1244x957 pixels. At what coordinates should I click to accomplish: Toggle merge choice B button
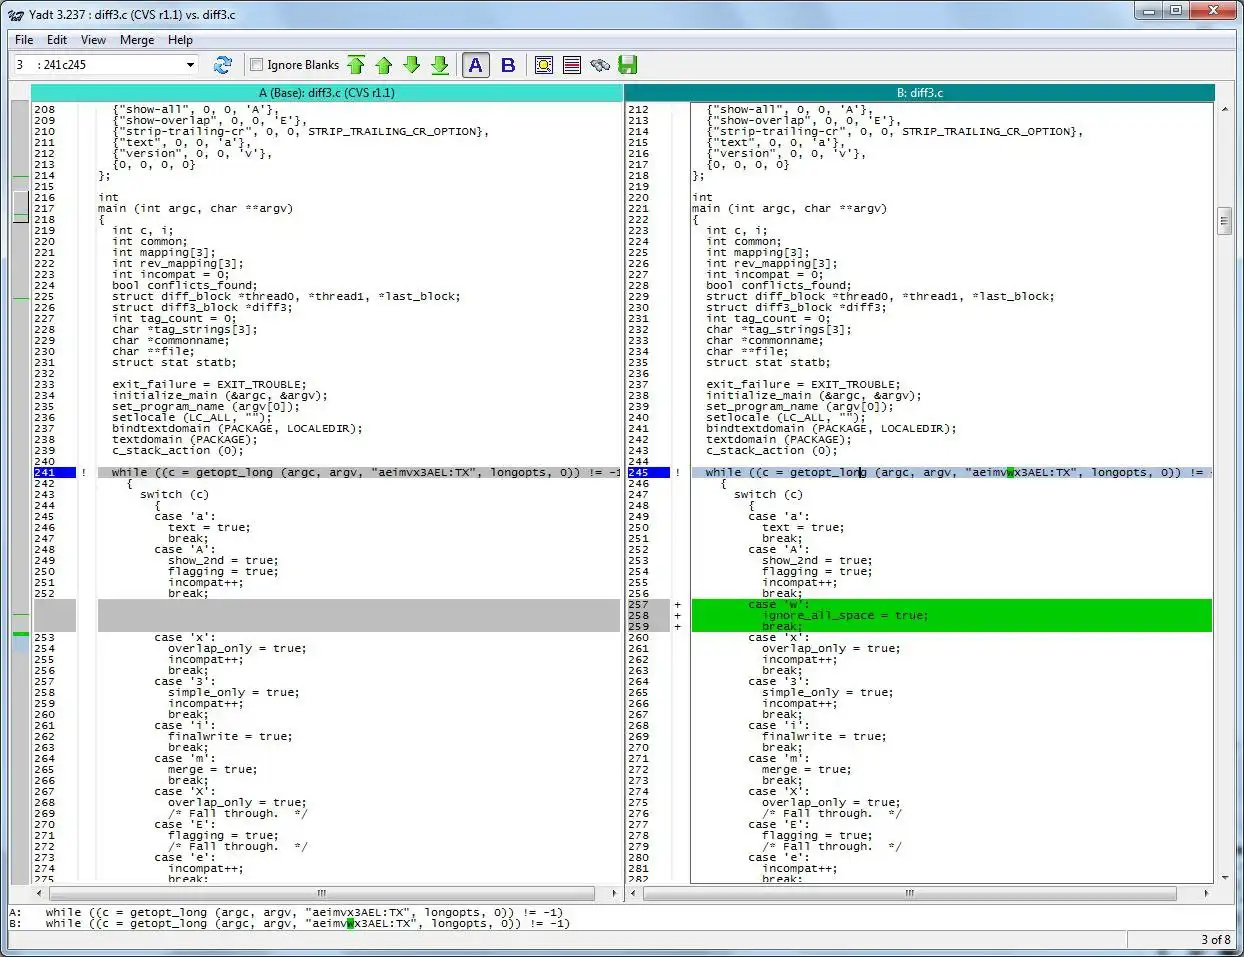(508, 65)
